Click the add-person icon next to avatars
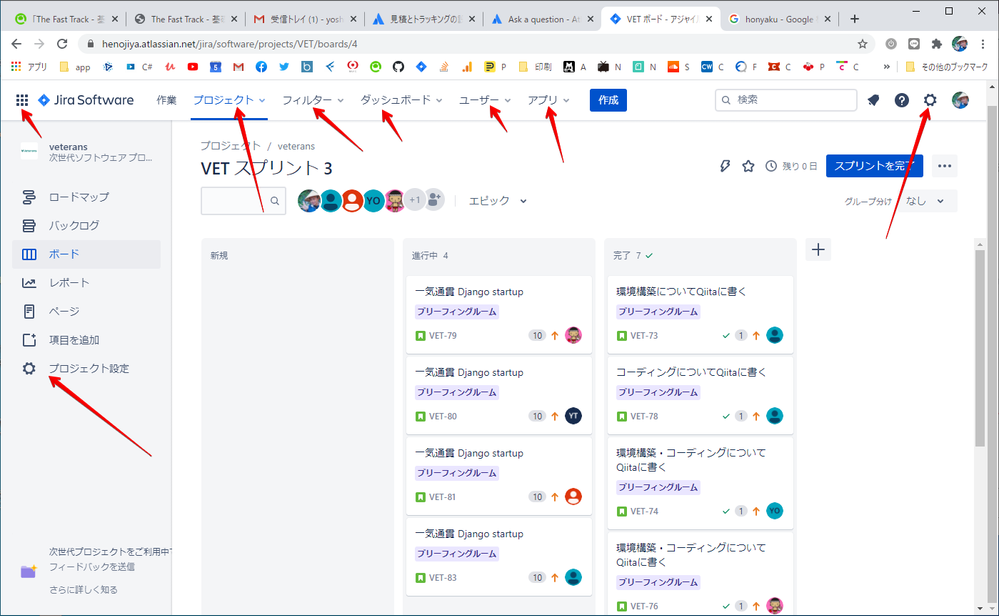 tap(433, 200)
